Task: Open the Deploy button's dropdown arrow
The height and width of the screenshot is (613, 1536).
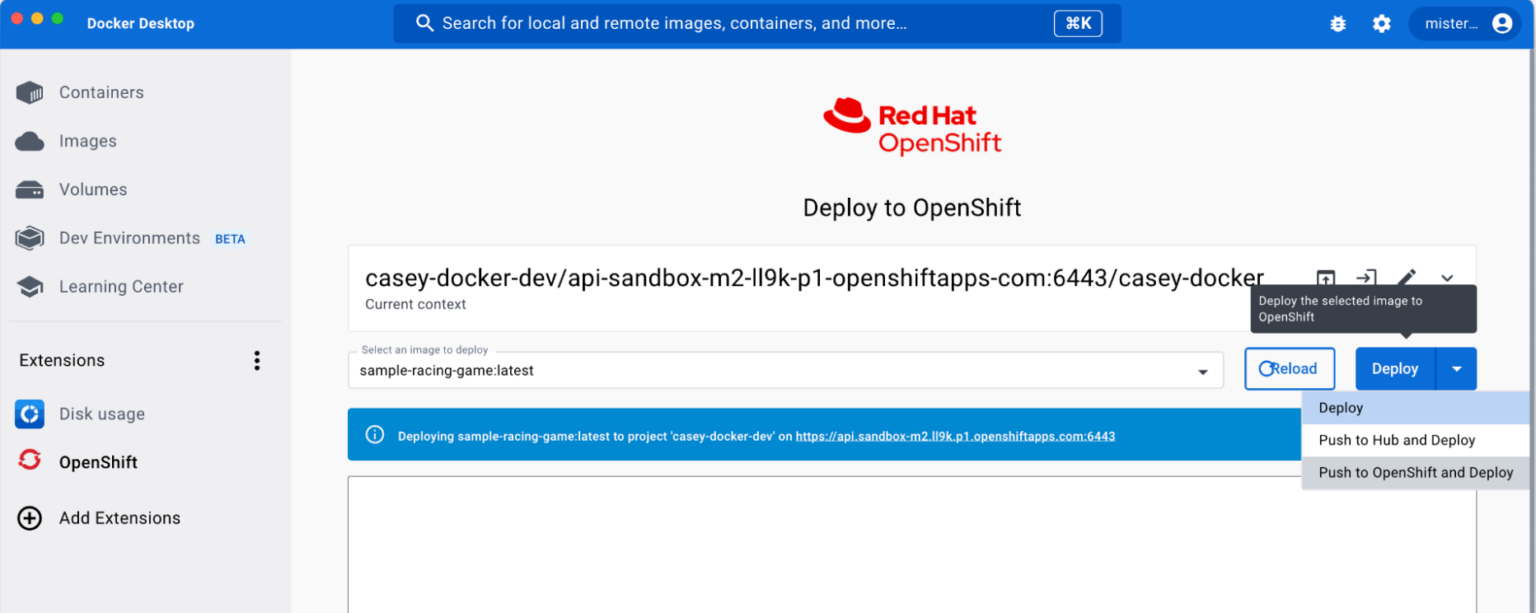Action: coord(1457,368)
